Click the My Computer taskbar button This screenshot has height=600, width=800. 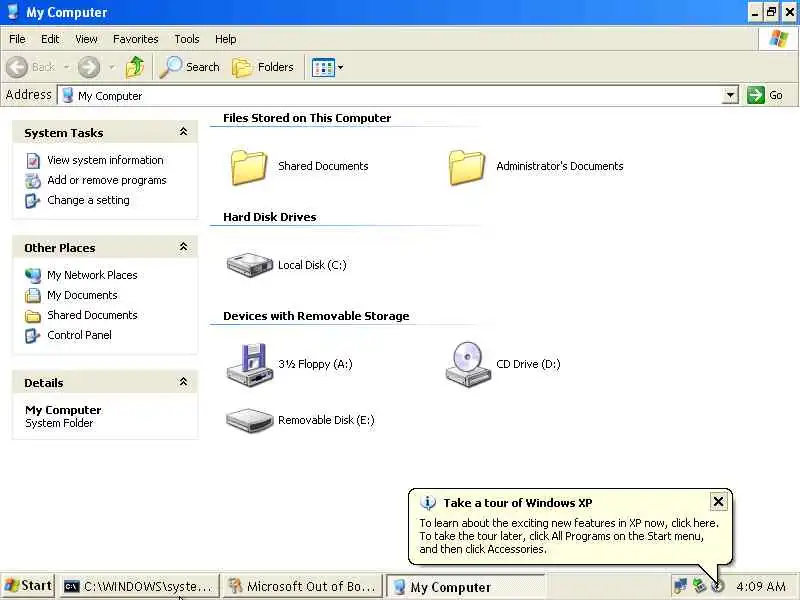(464, 587)
